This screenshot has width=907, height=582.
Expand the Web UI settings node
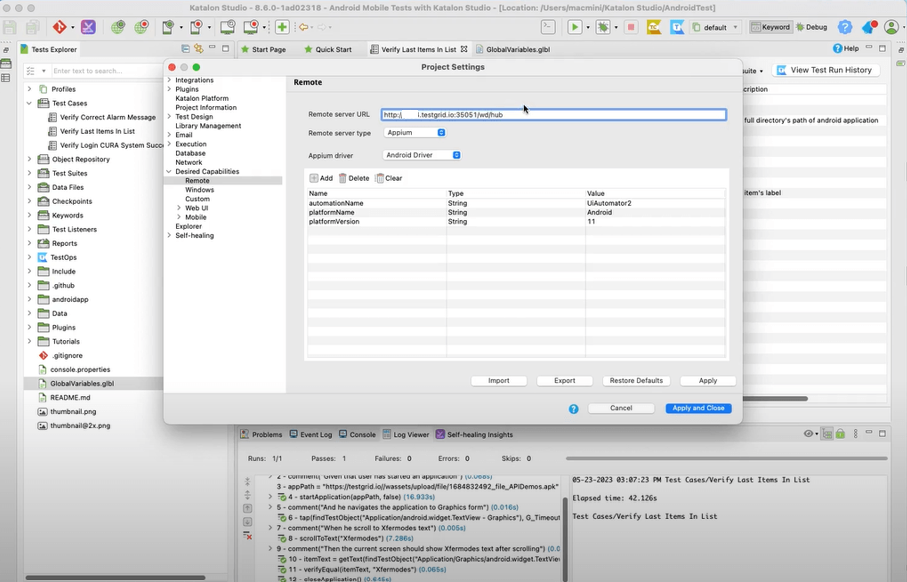tap(179, 208)
